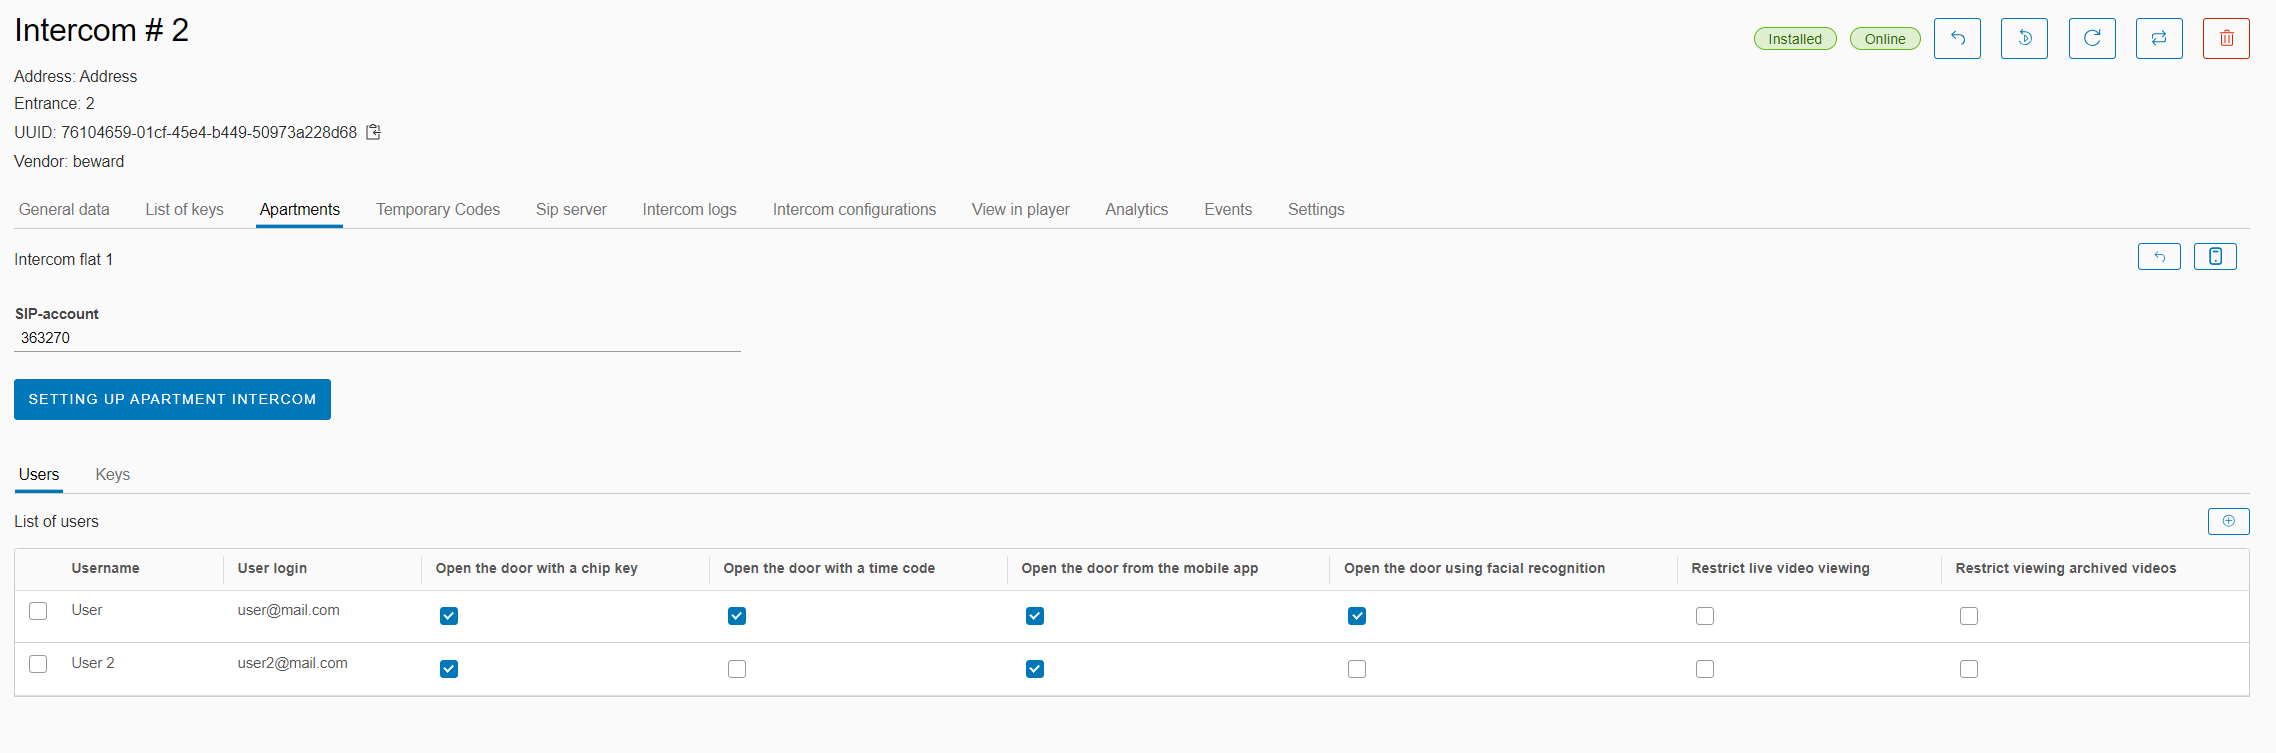2276x753 pixels.
Task: Enable time code door access for User 2
Action: tap(737, 669)
